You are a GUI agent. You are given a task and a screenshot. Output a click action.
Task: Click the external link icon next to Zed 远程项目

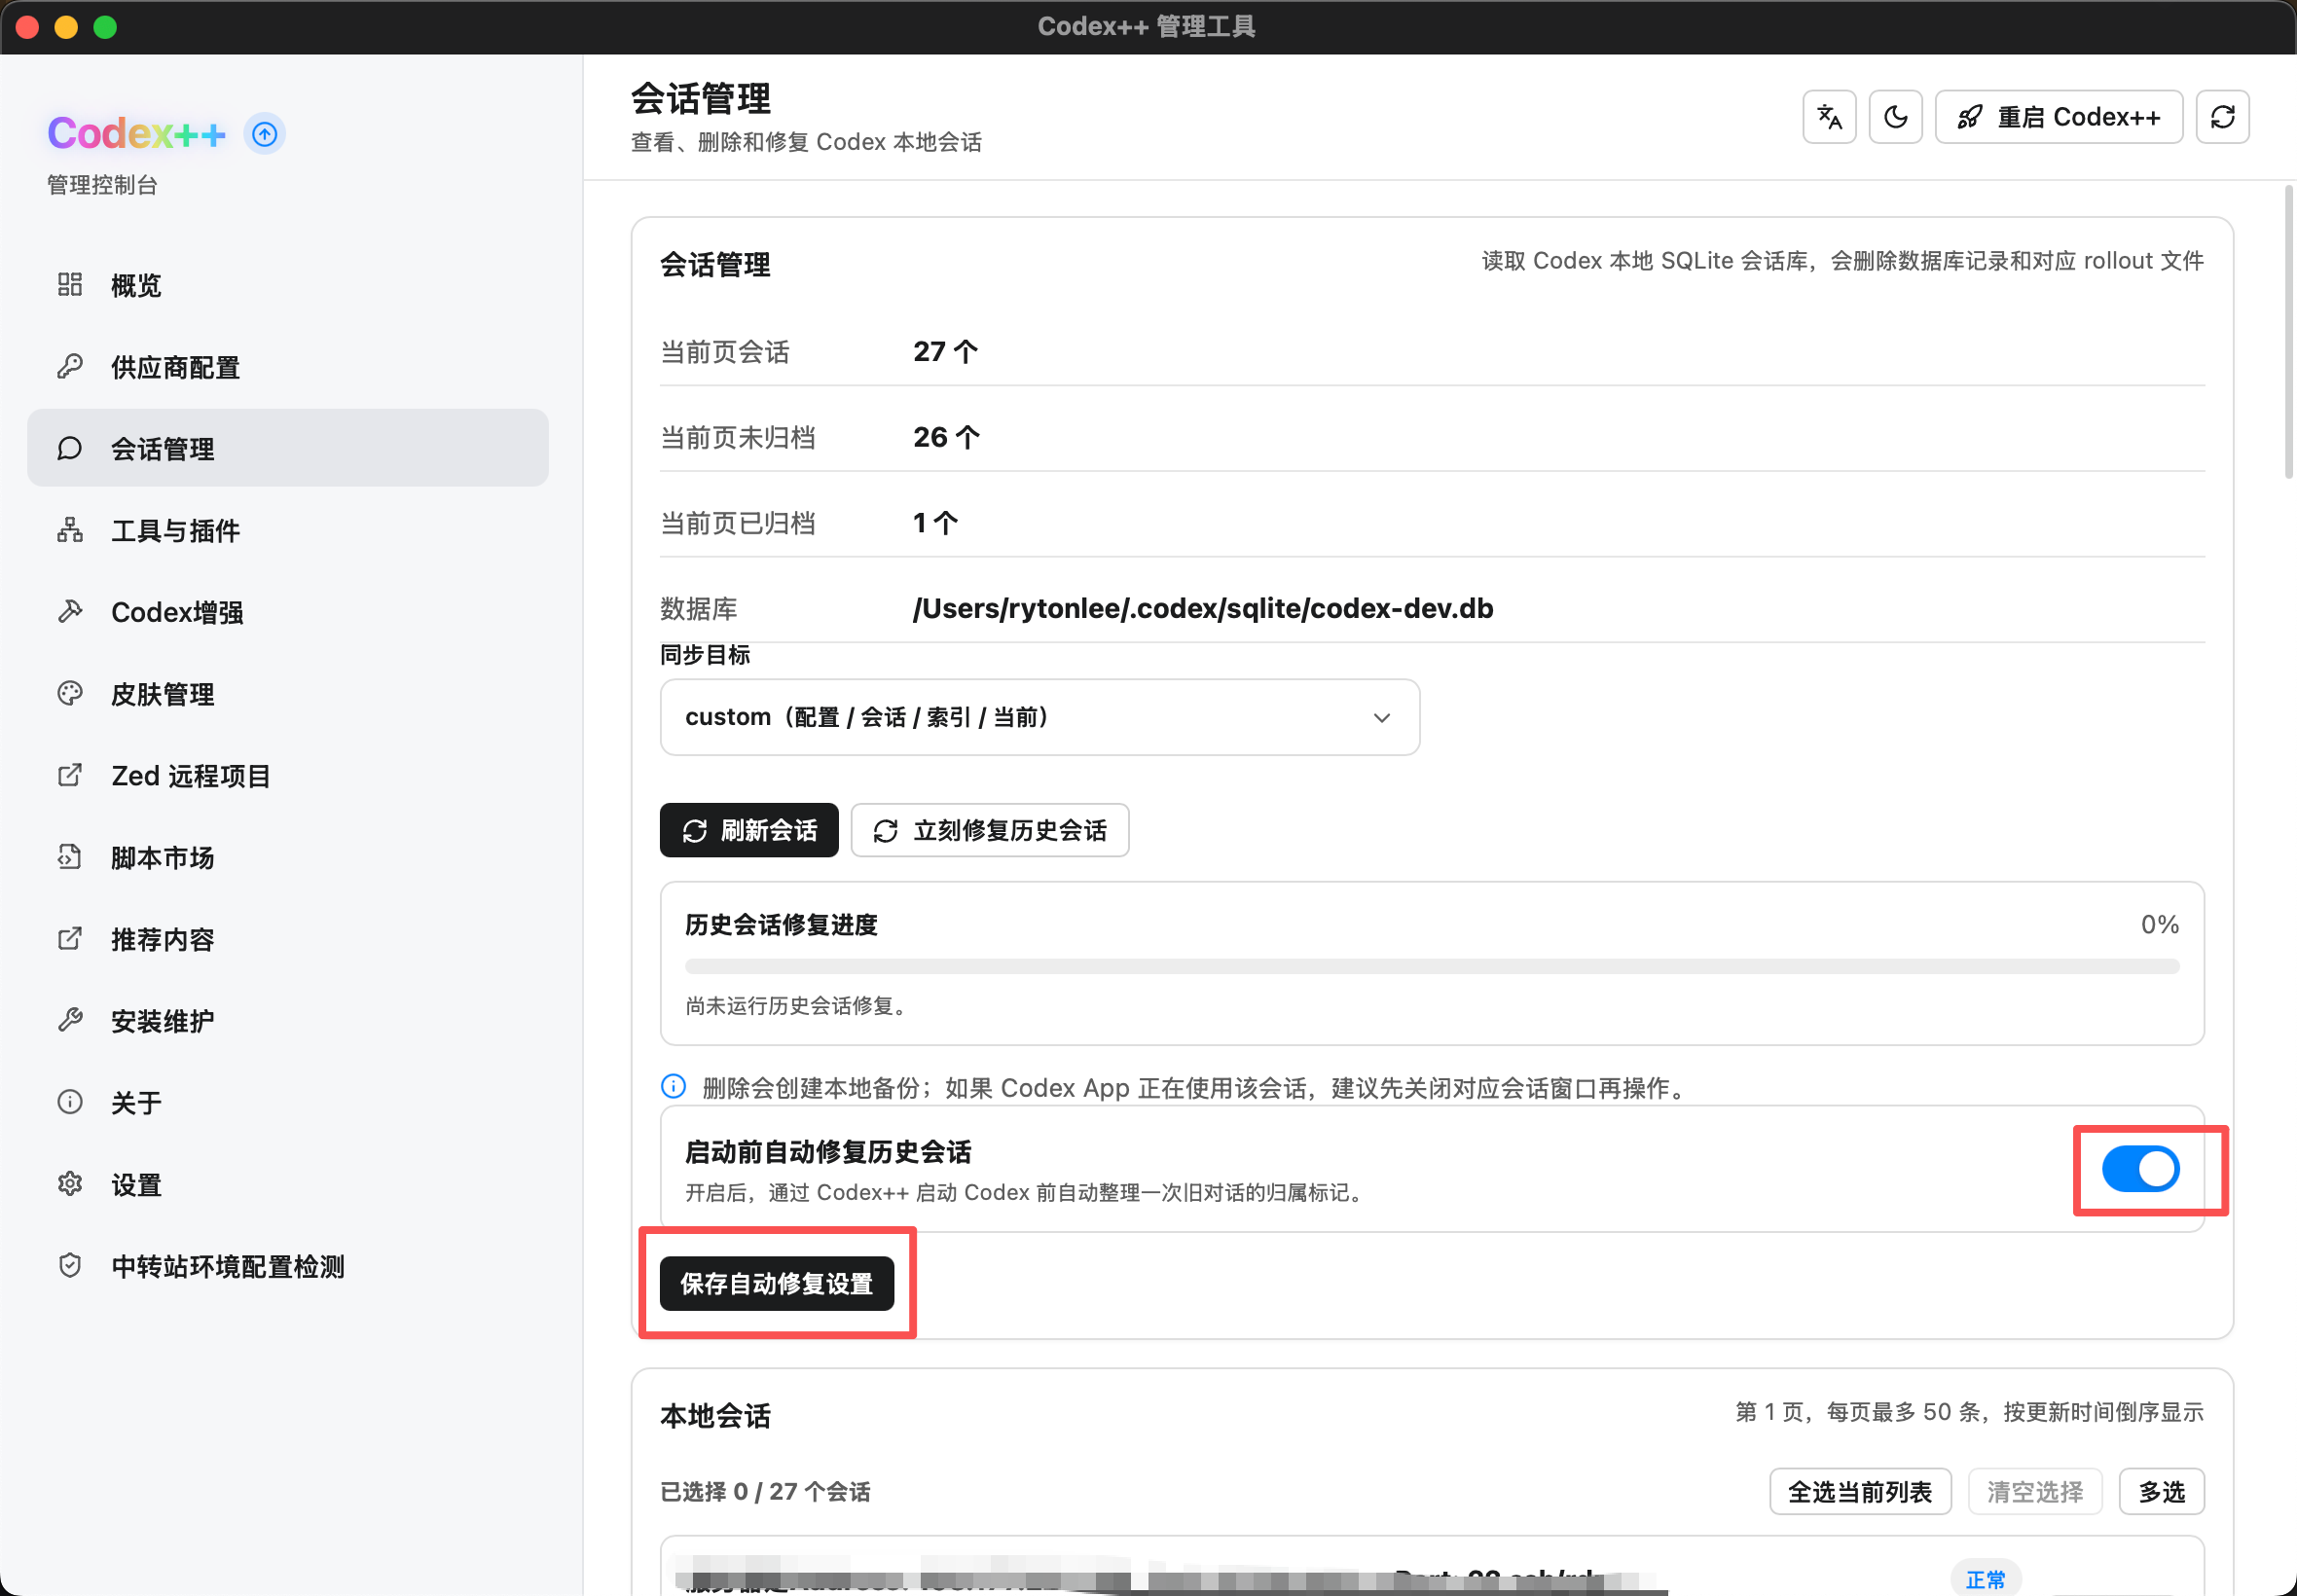pos(70,775)
